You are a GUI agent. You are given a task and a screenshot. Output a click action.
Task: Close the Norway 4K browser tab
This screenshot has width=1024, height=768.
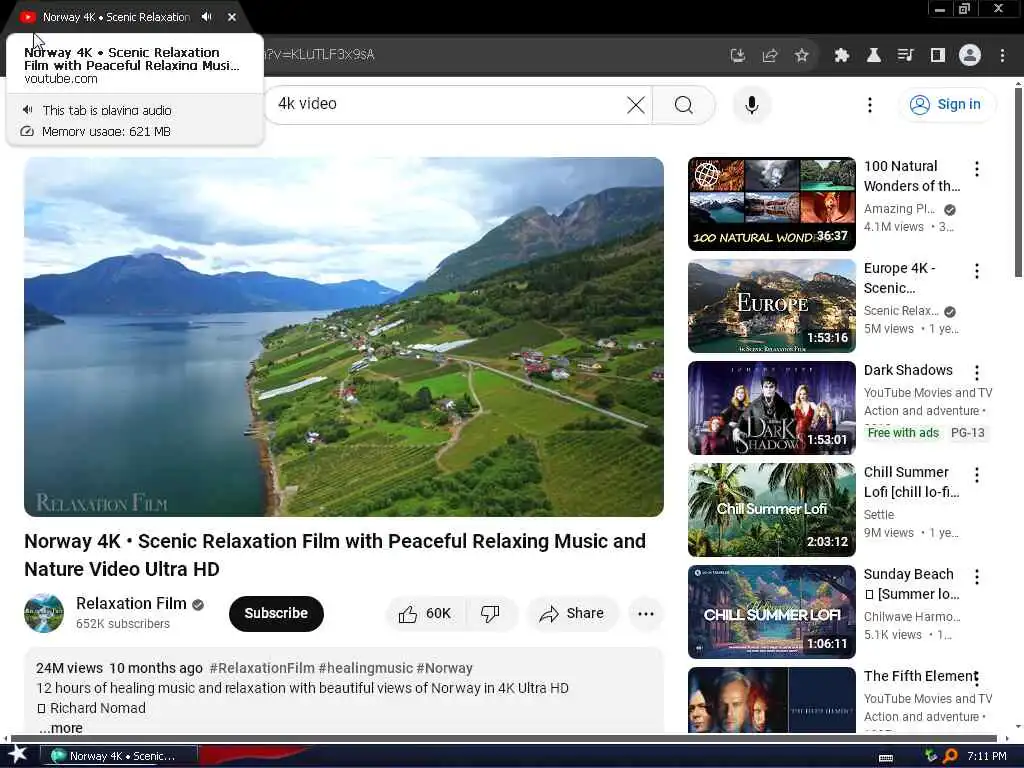point(232,17)
